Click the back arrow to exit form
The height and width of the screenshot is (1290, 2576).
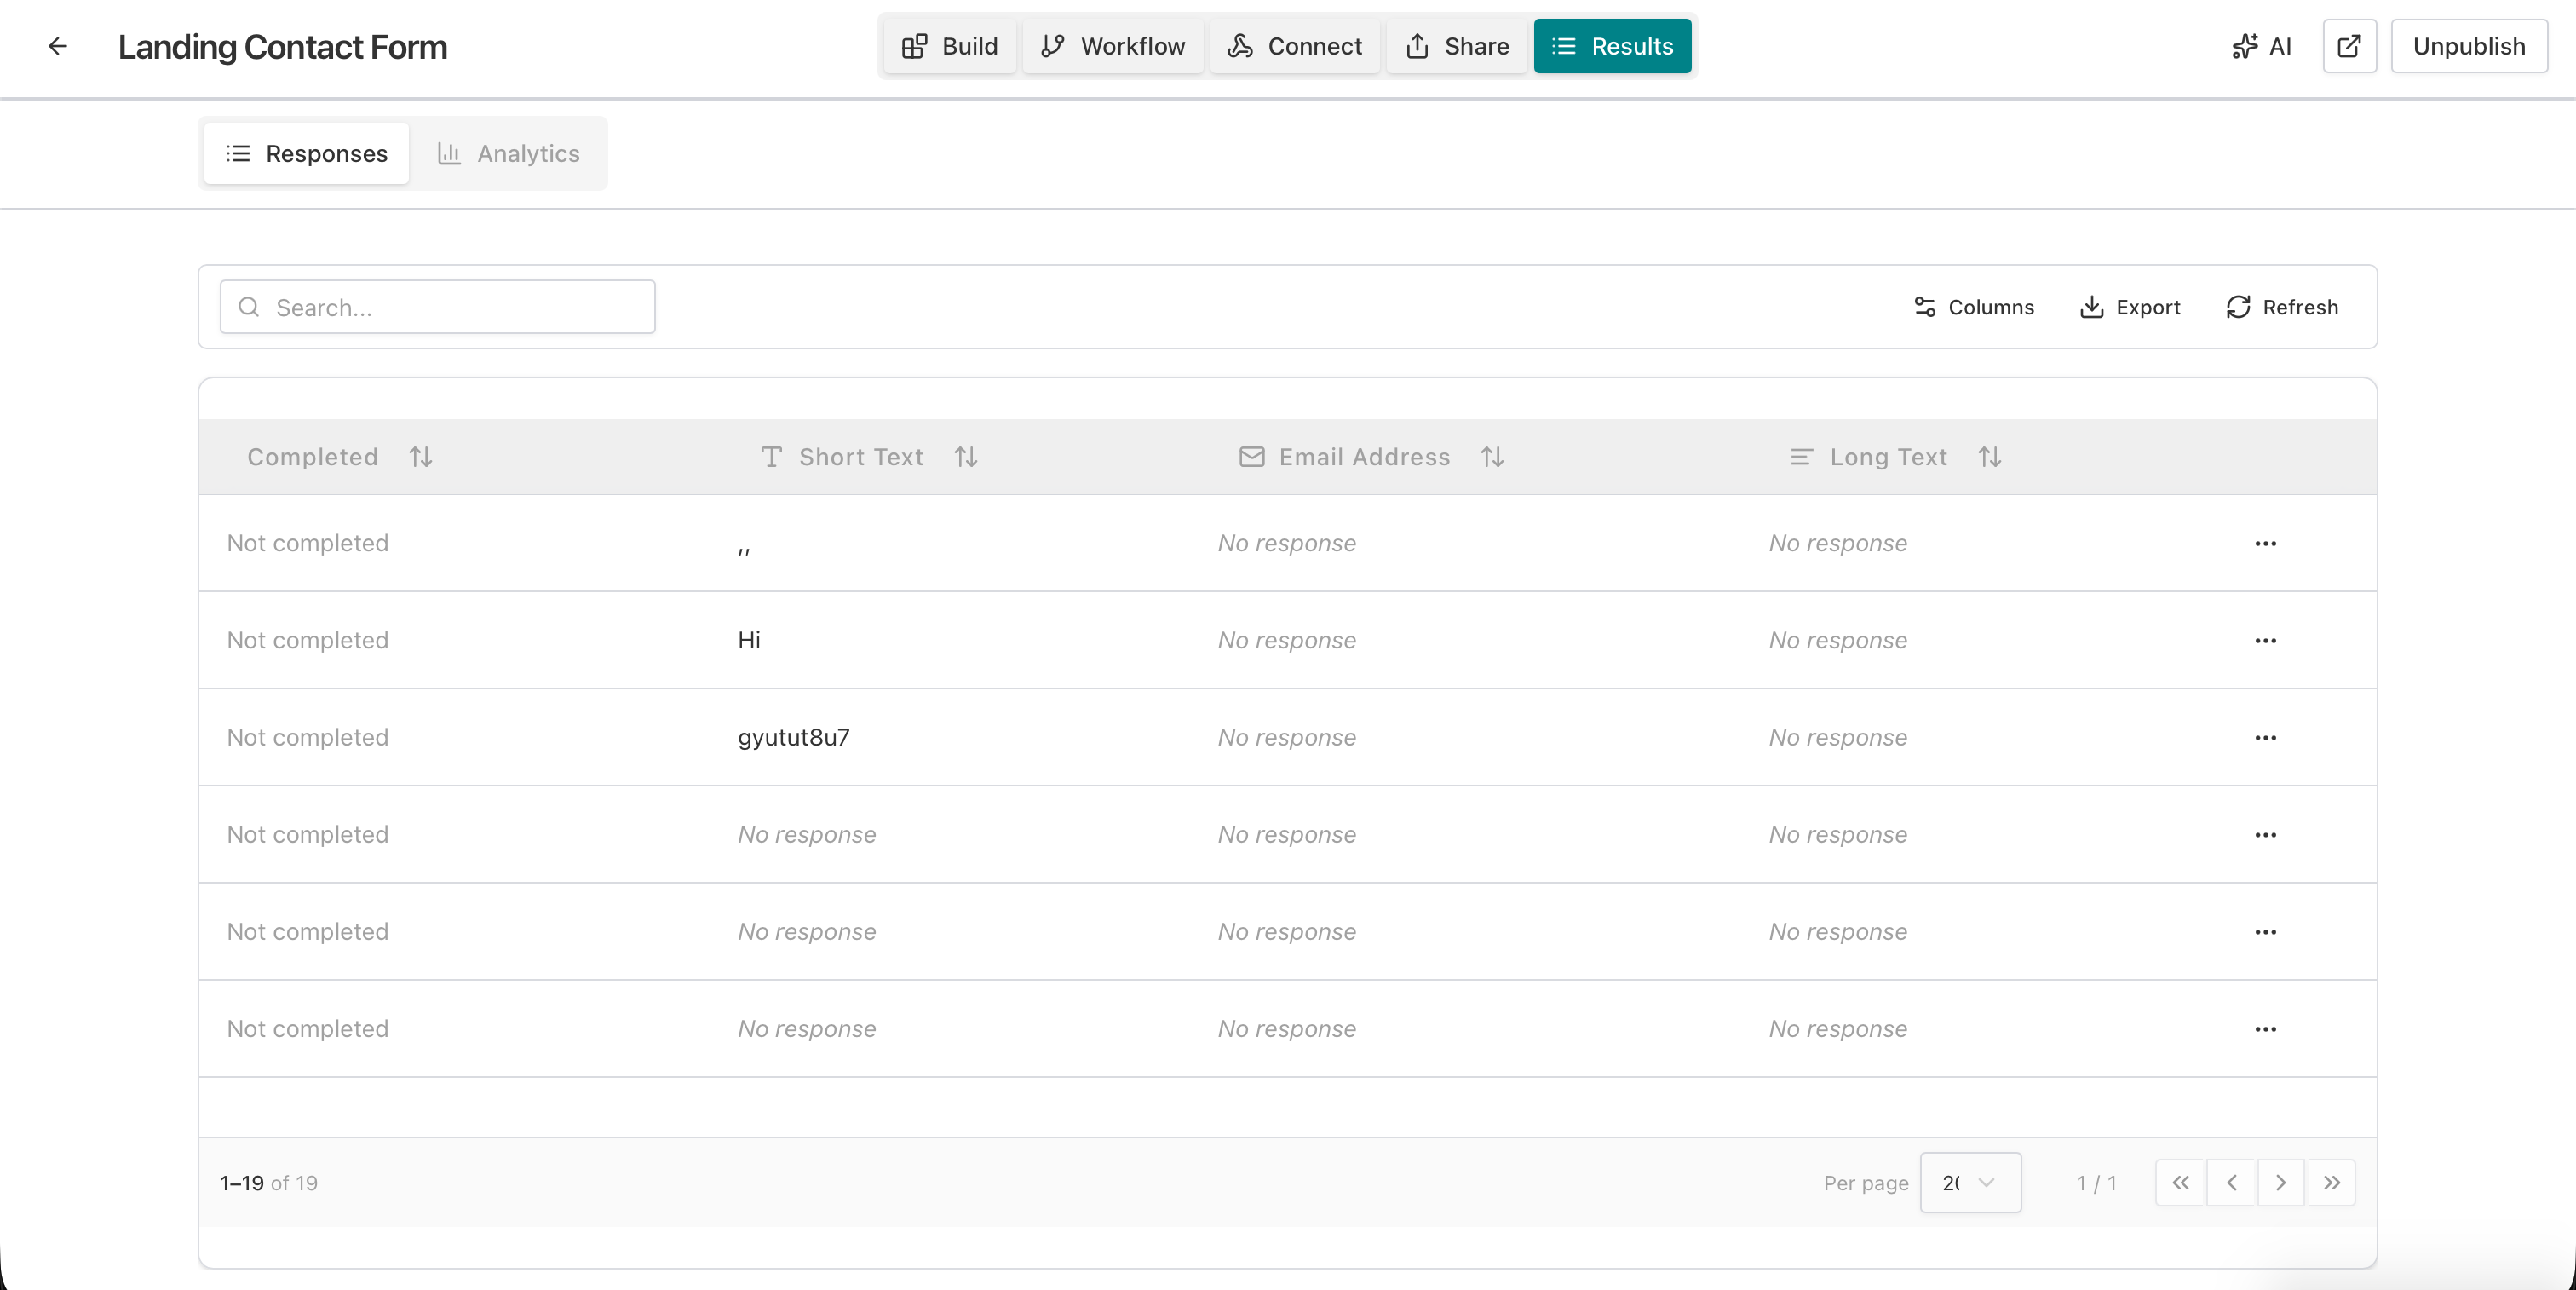pos(58,46)
